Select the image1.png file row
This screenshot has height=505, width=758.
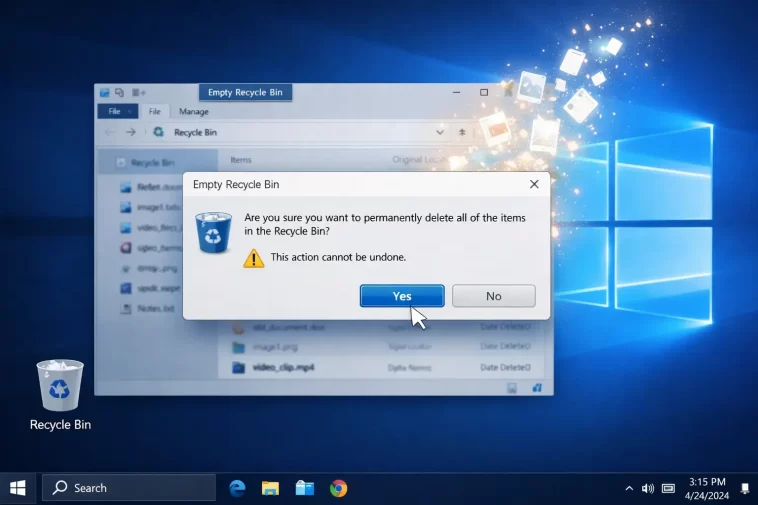381,346
